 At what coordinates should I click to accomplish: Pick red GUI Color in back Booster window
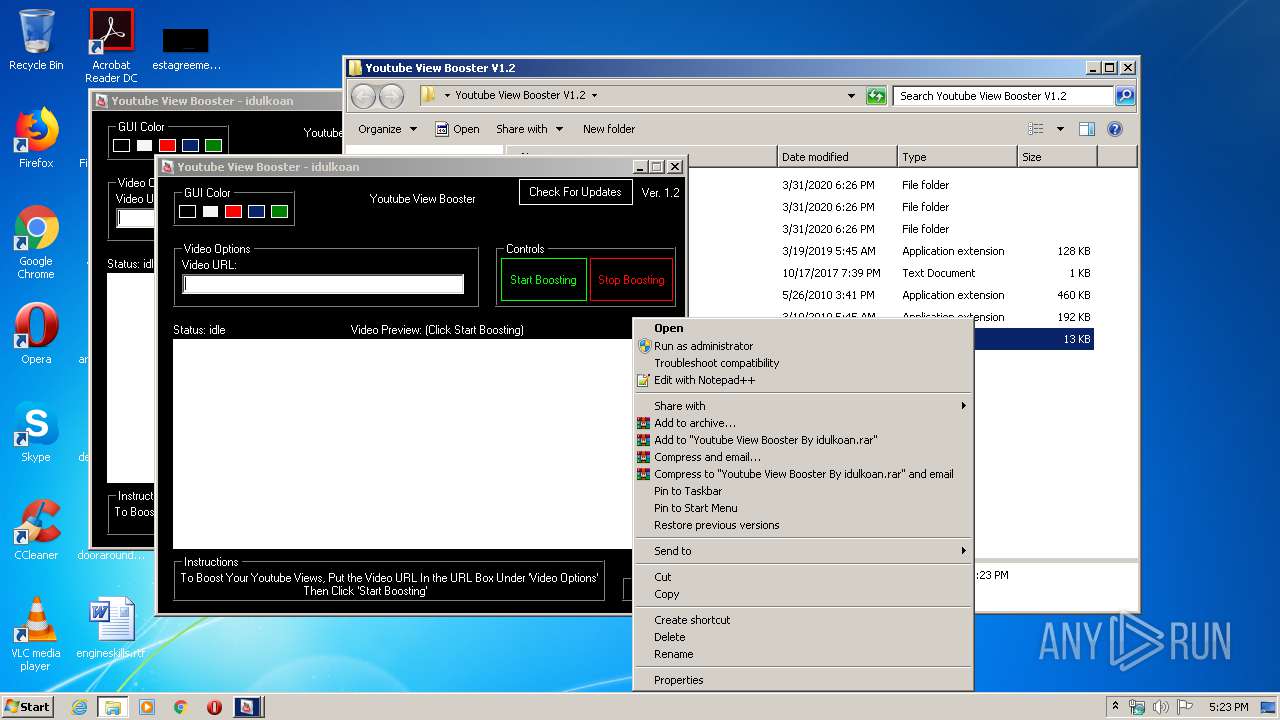167,145
